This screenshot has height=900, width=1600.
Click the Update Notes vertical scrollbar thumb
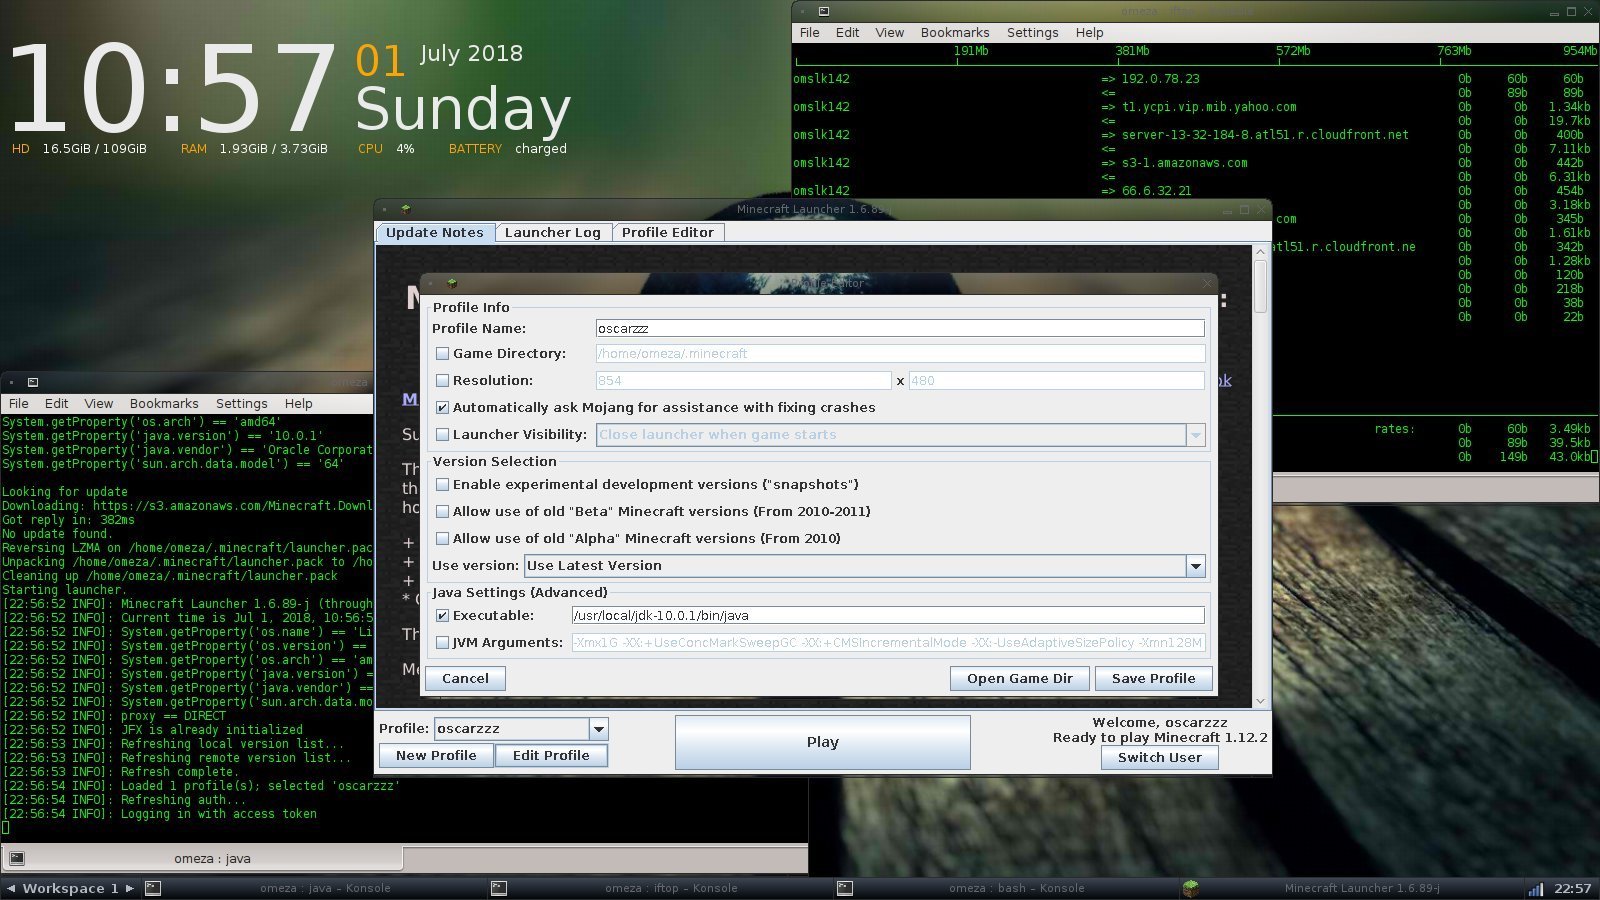1260,286
